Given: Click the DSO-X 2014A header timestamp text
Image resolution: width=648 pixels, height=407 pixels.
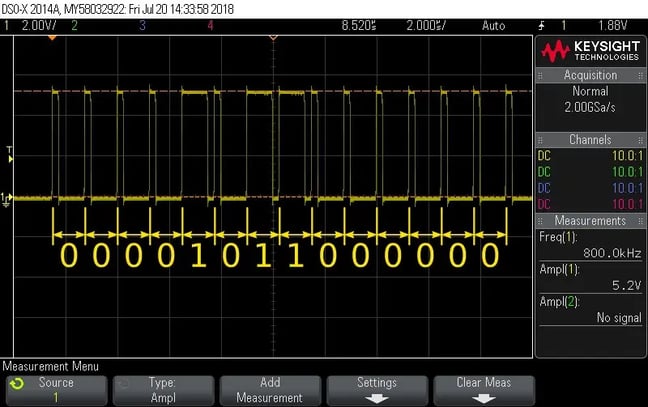Looking at the screenshot, I should (x=117, y=9).
